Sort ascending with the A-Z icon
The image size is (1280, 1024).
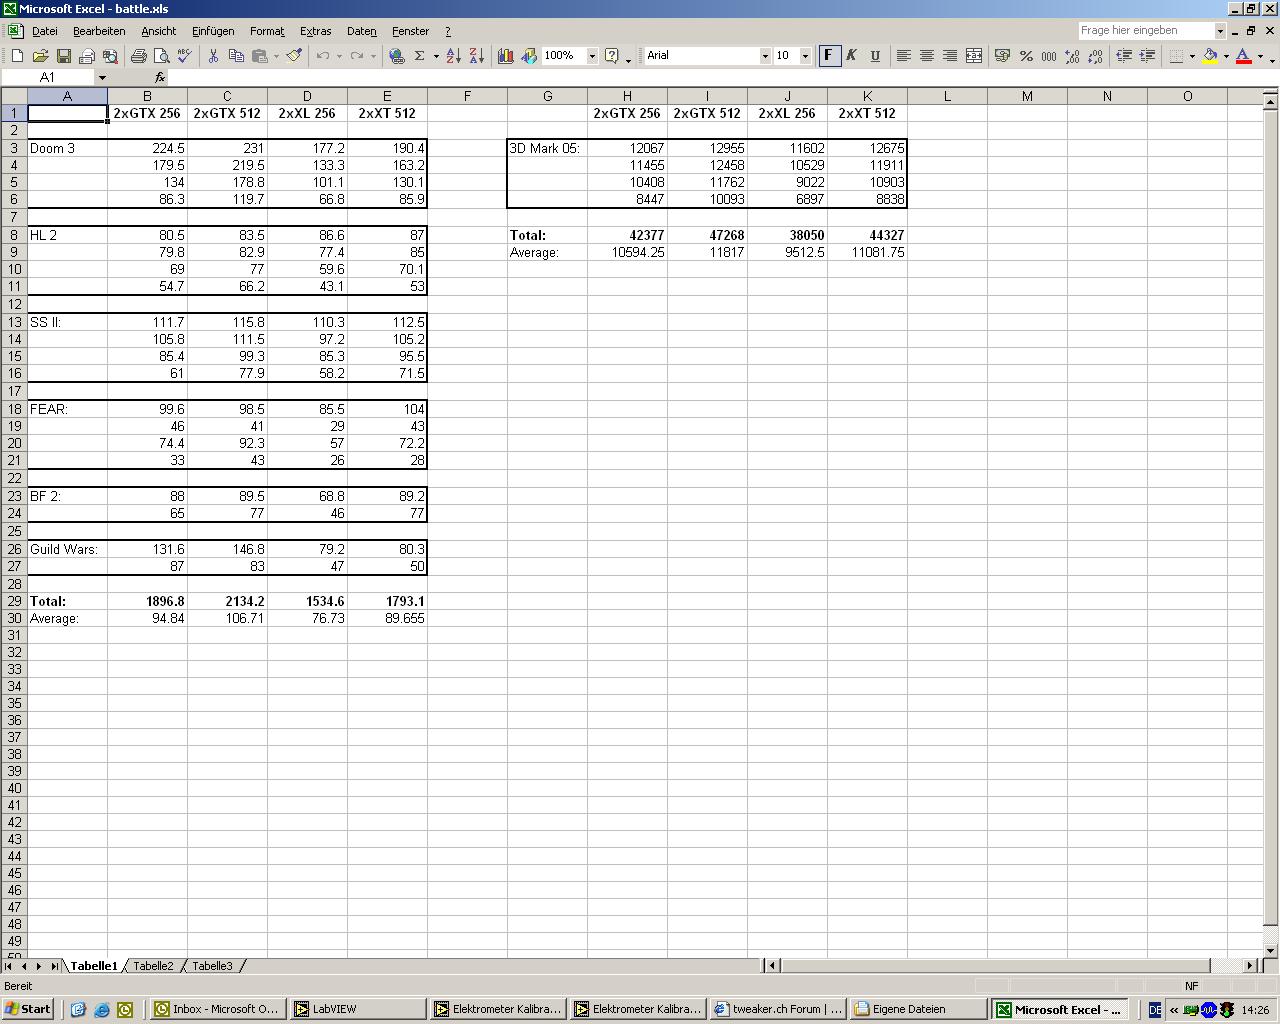453,56
